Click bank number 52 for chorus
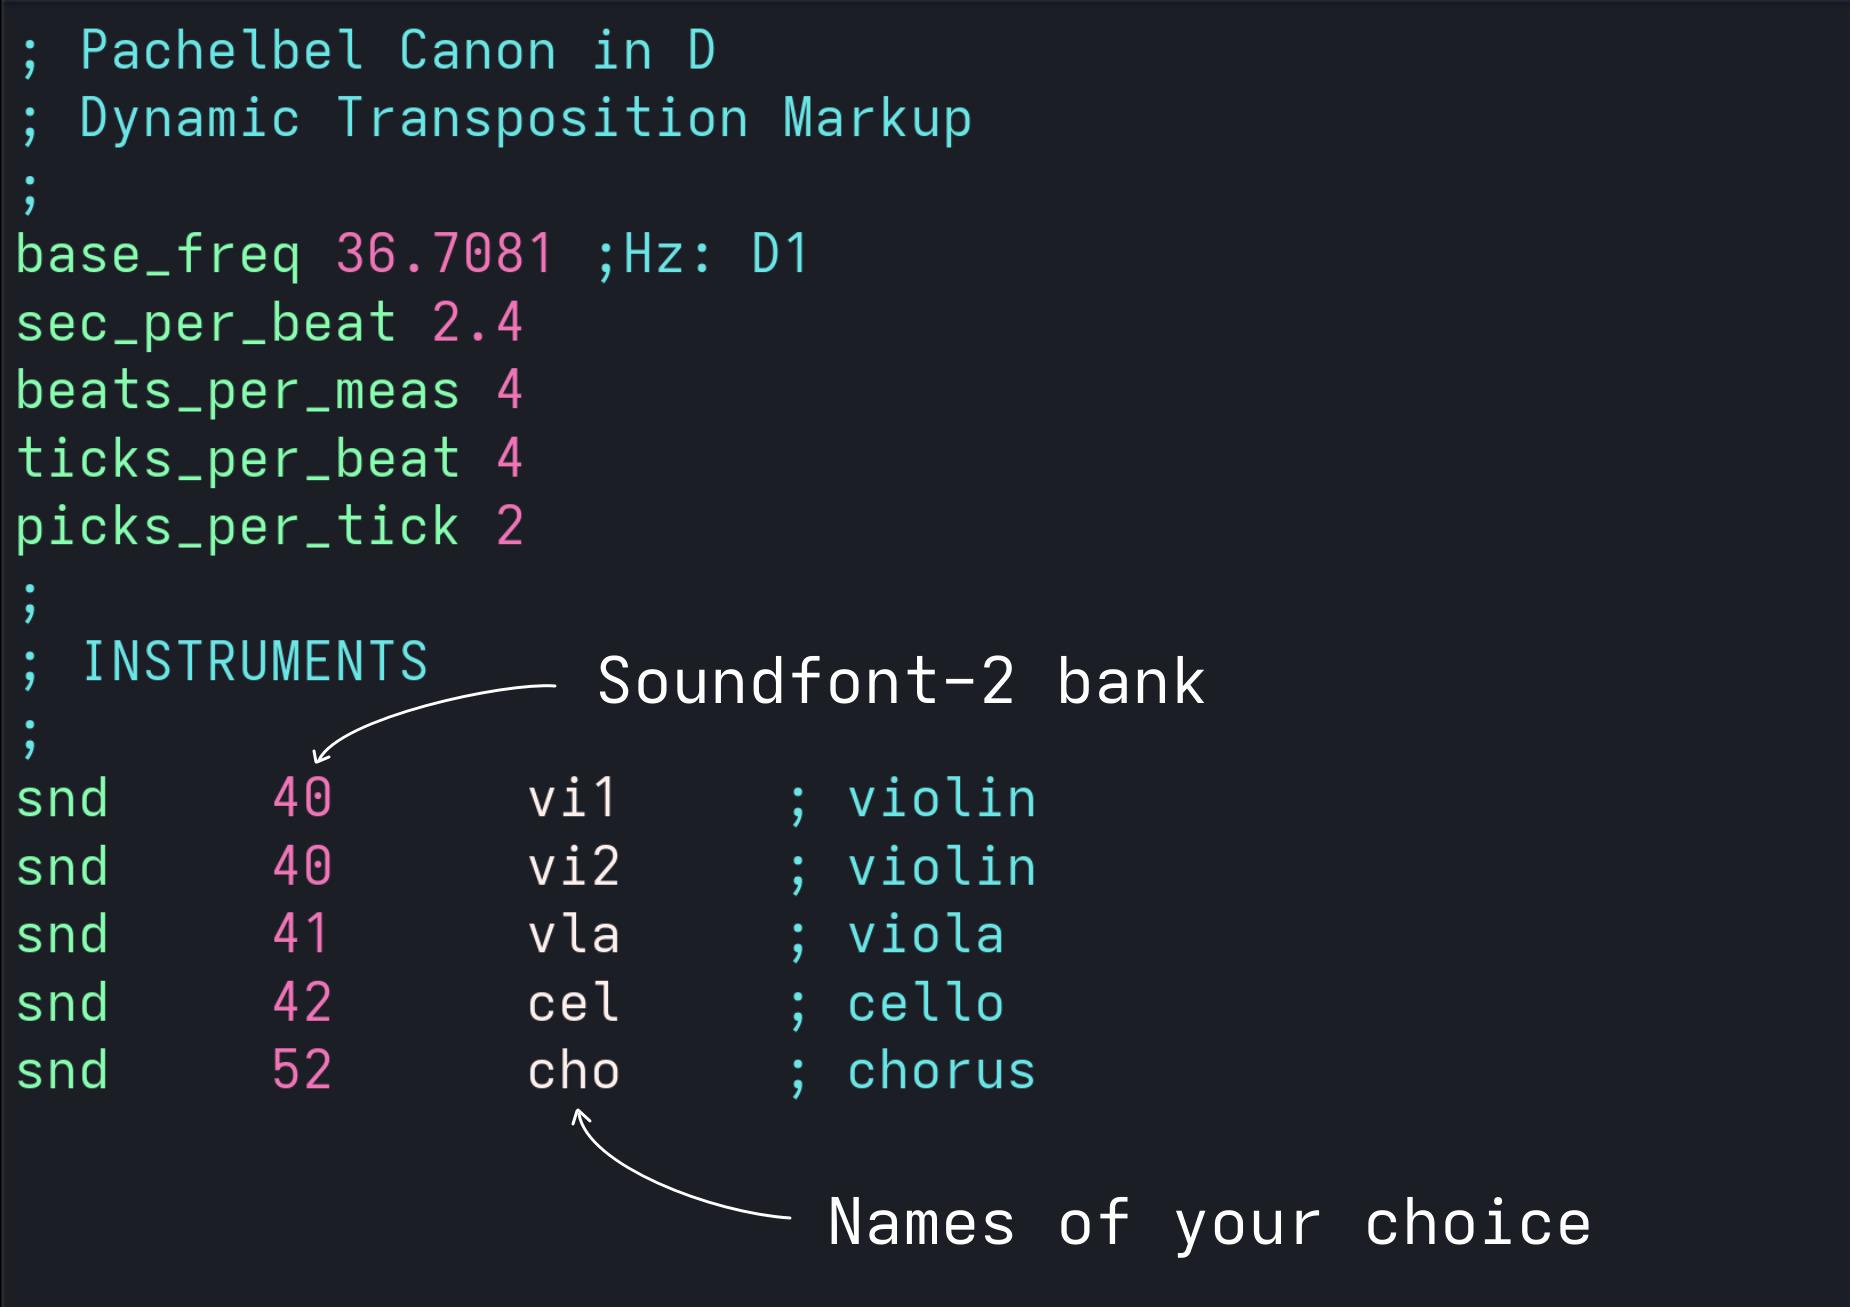The image size is (1850, 1307). tap(301, 1071)
